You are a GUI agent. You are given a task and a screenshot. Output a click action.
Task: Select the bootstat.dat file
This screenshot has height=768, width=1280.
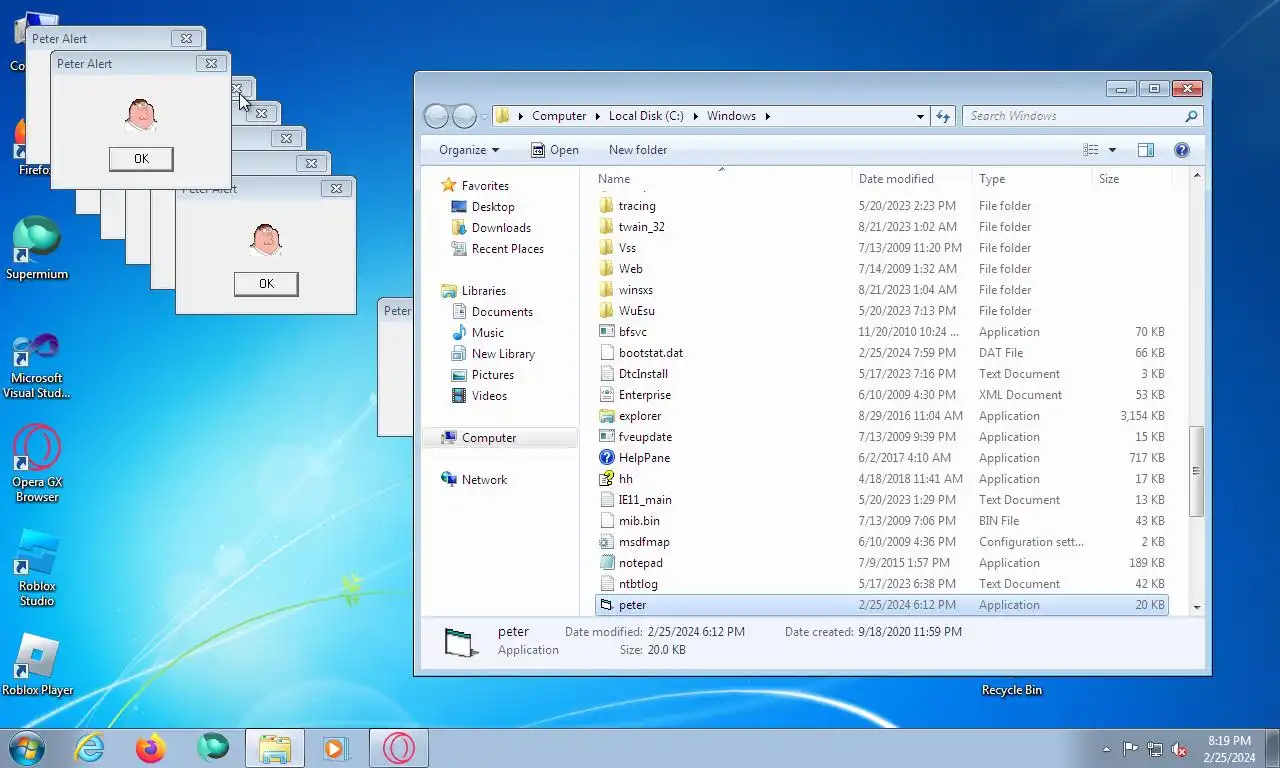coord(881,353)
